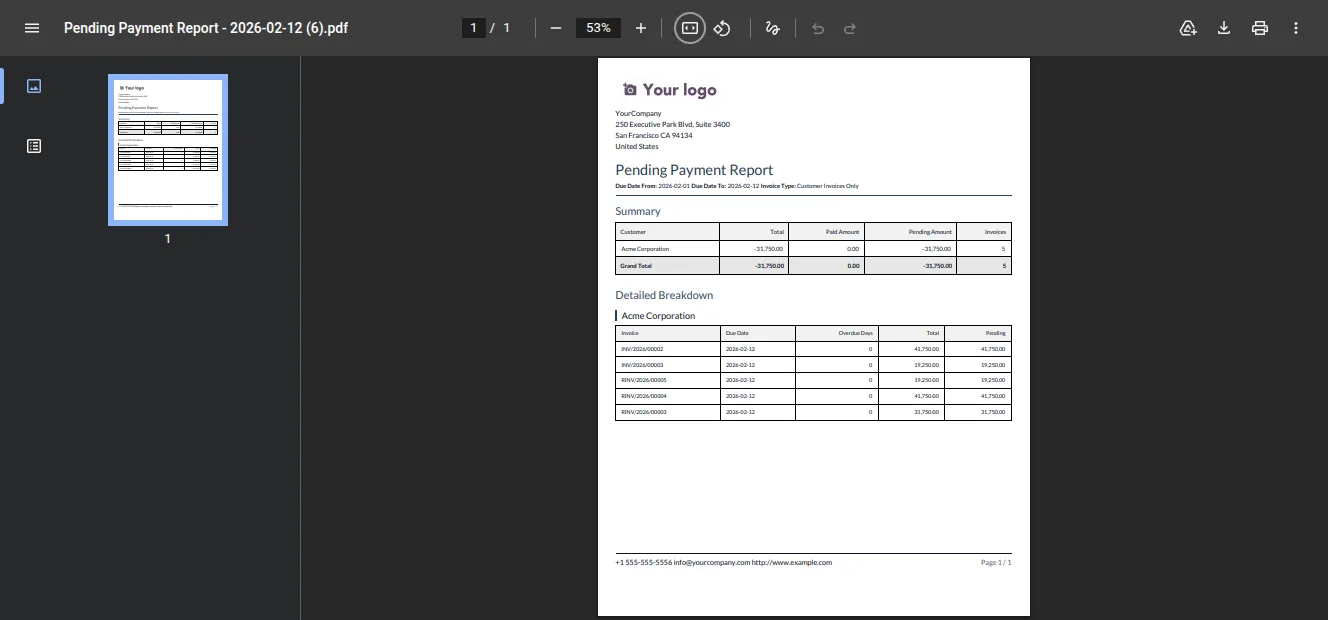Activate the draw annotation tool
This screenshot has height=620, width=1328.
(772, 28)
